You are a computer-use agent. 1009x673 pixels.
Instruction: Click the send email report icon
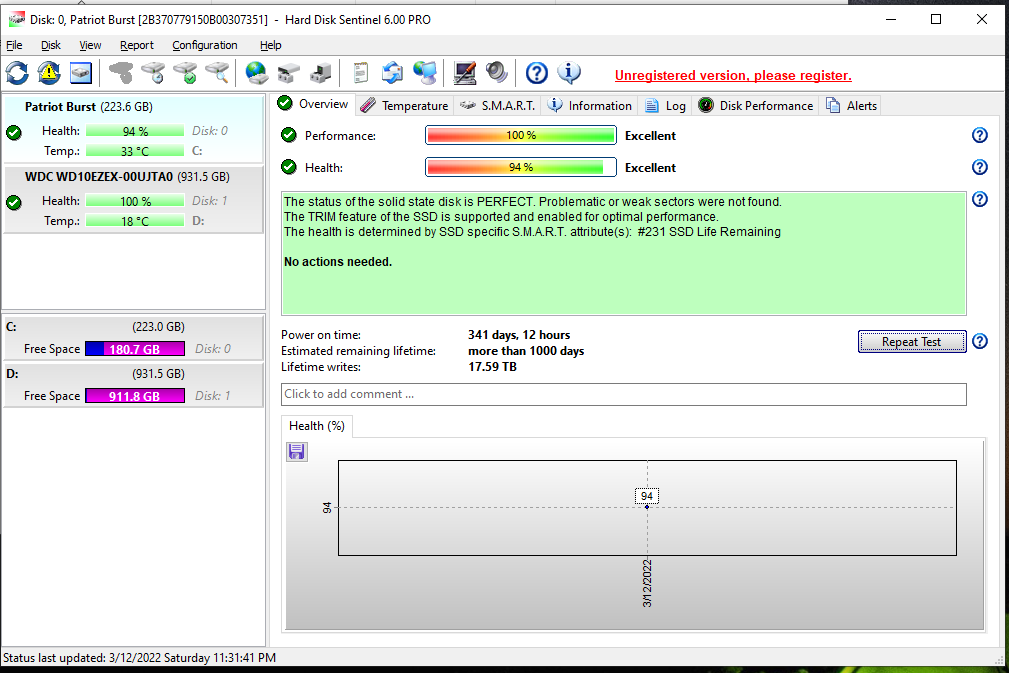coord(392,73)
